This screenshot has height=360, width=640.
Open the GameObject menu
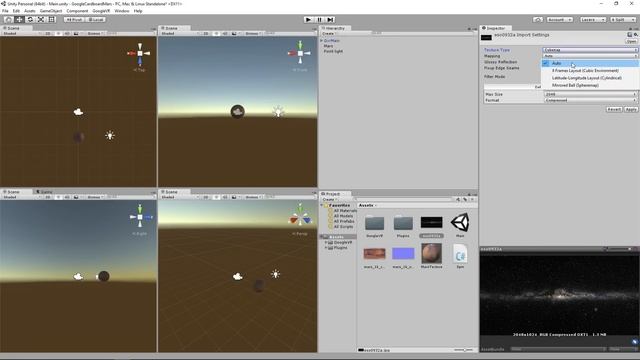pos(51,11)
